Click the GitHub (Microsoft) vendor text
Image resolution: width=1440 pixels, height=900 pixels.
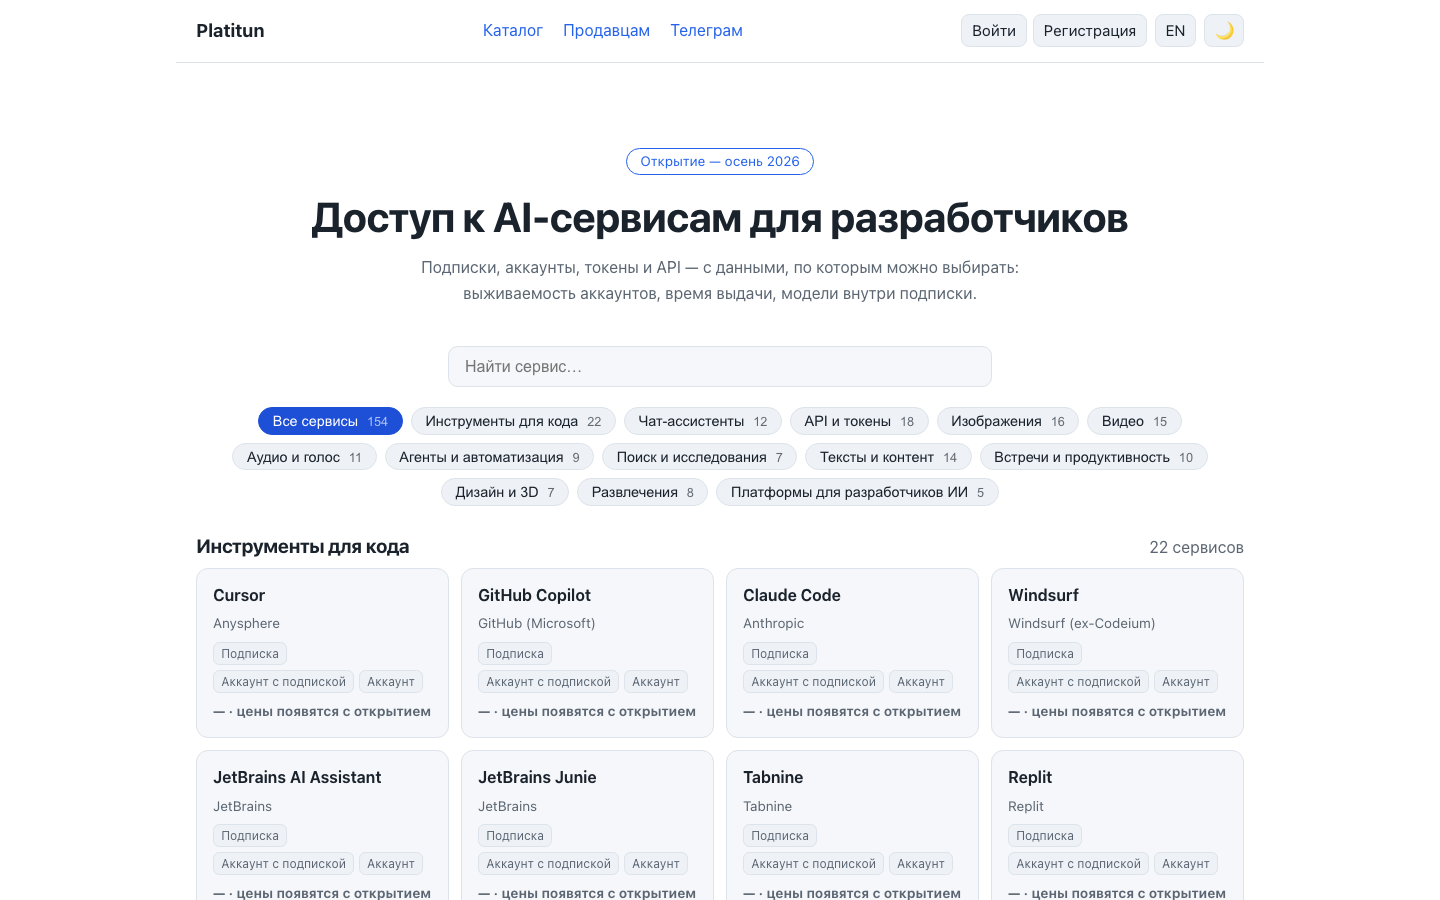(537, 623)
